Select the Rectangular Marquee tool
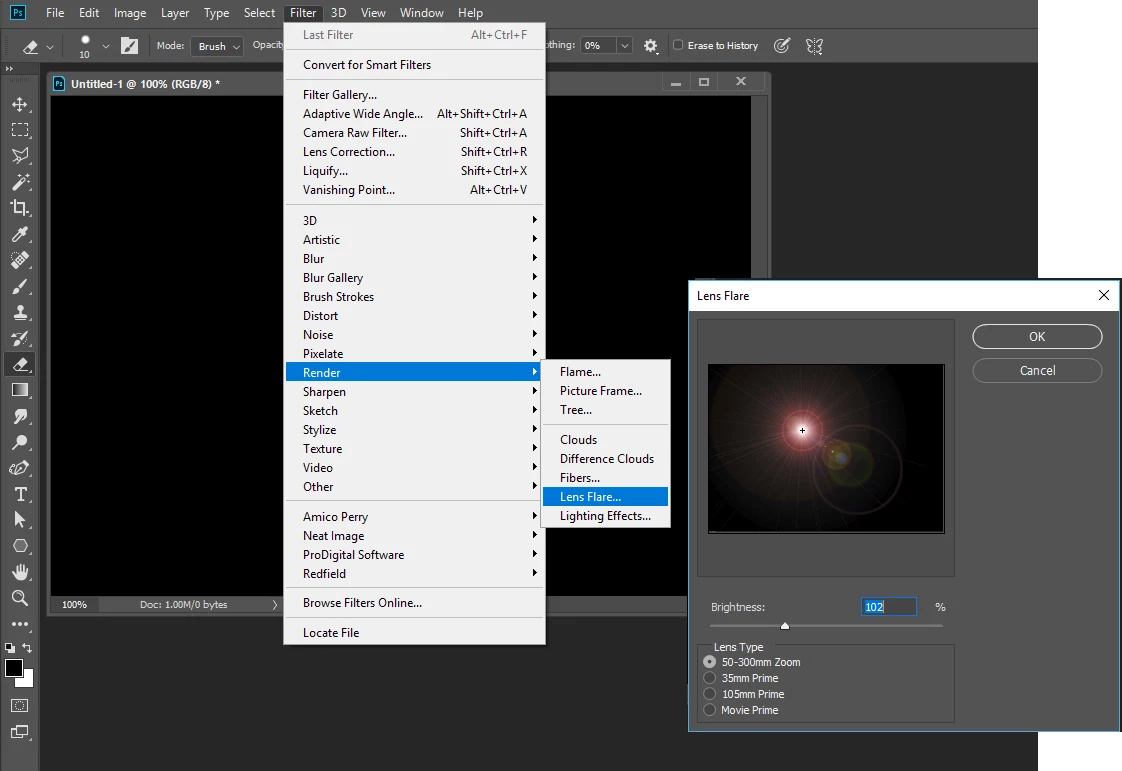 click(x=20, y=130)
